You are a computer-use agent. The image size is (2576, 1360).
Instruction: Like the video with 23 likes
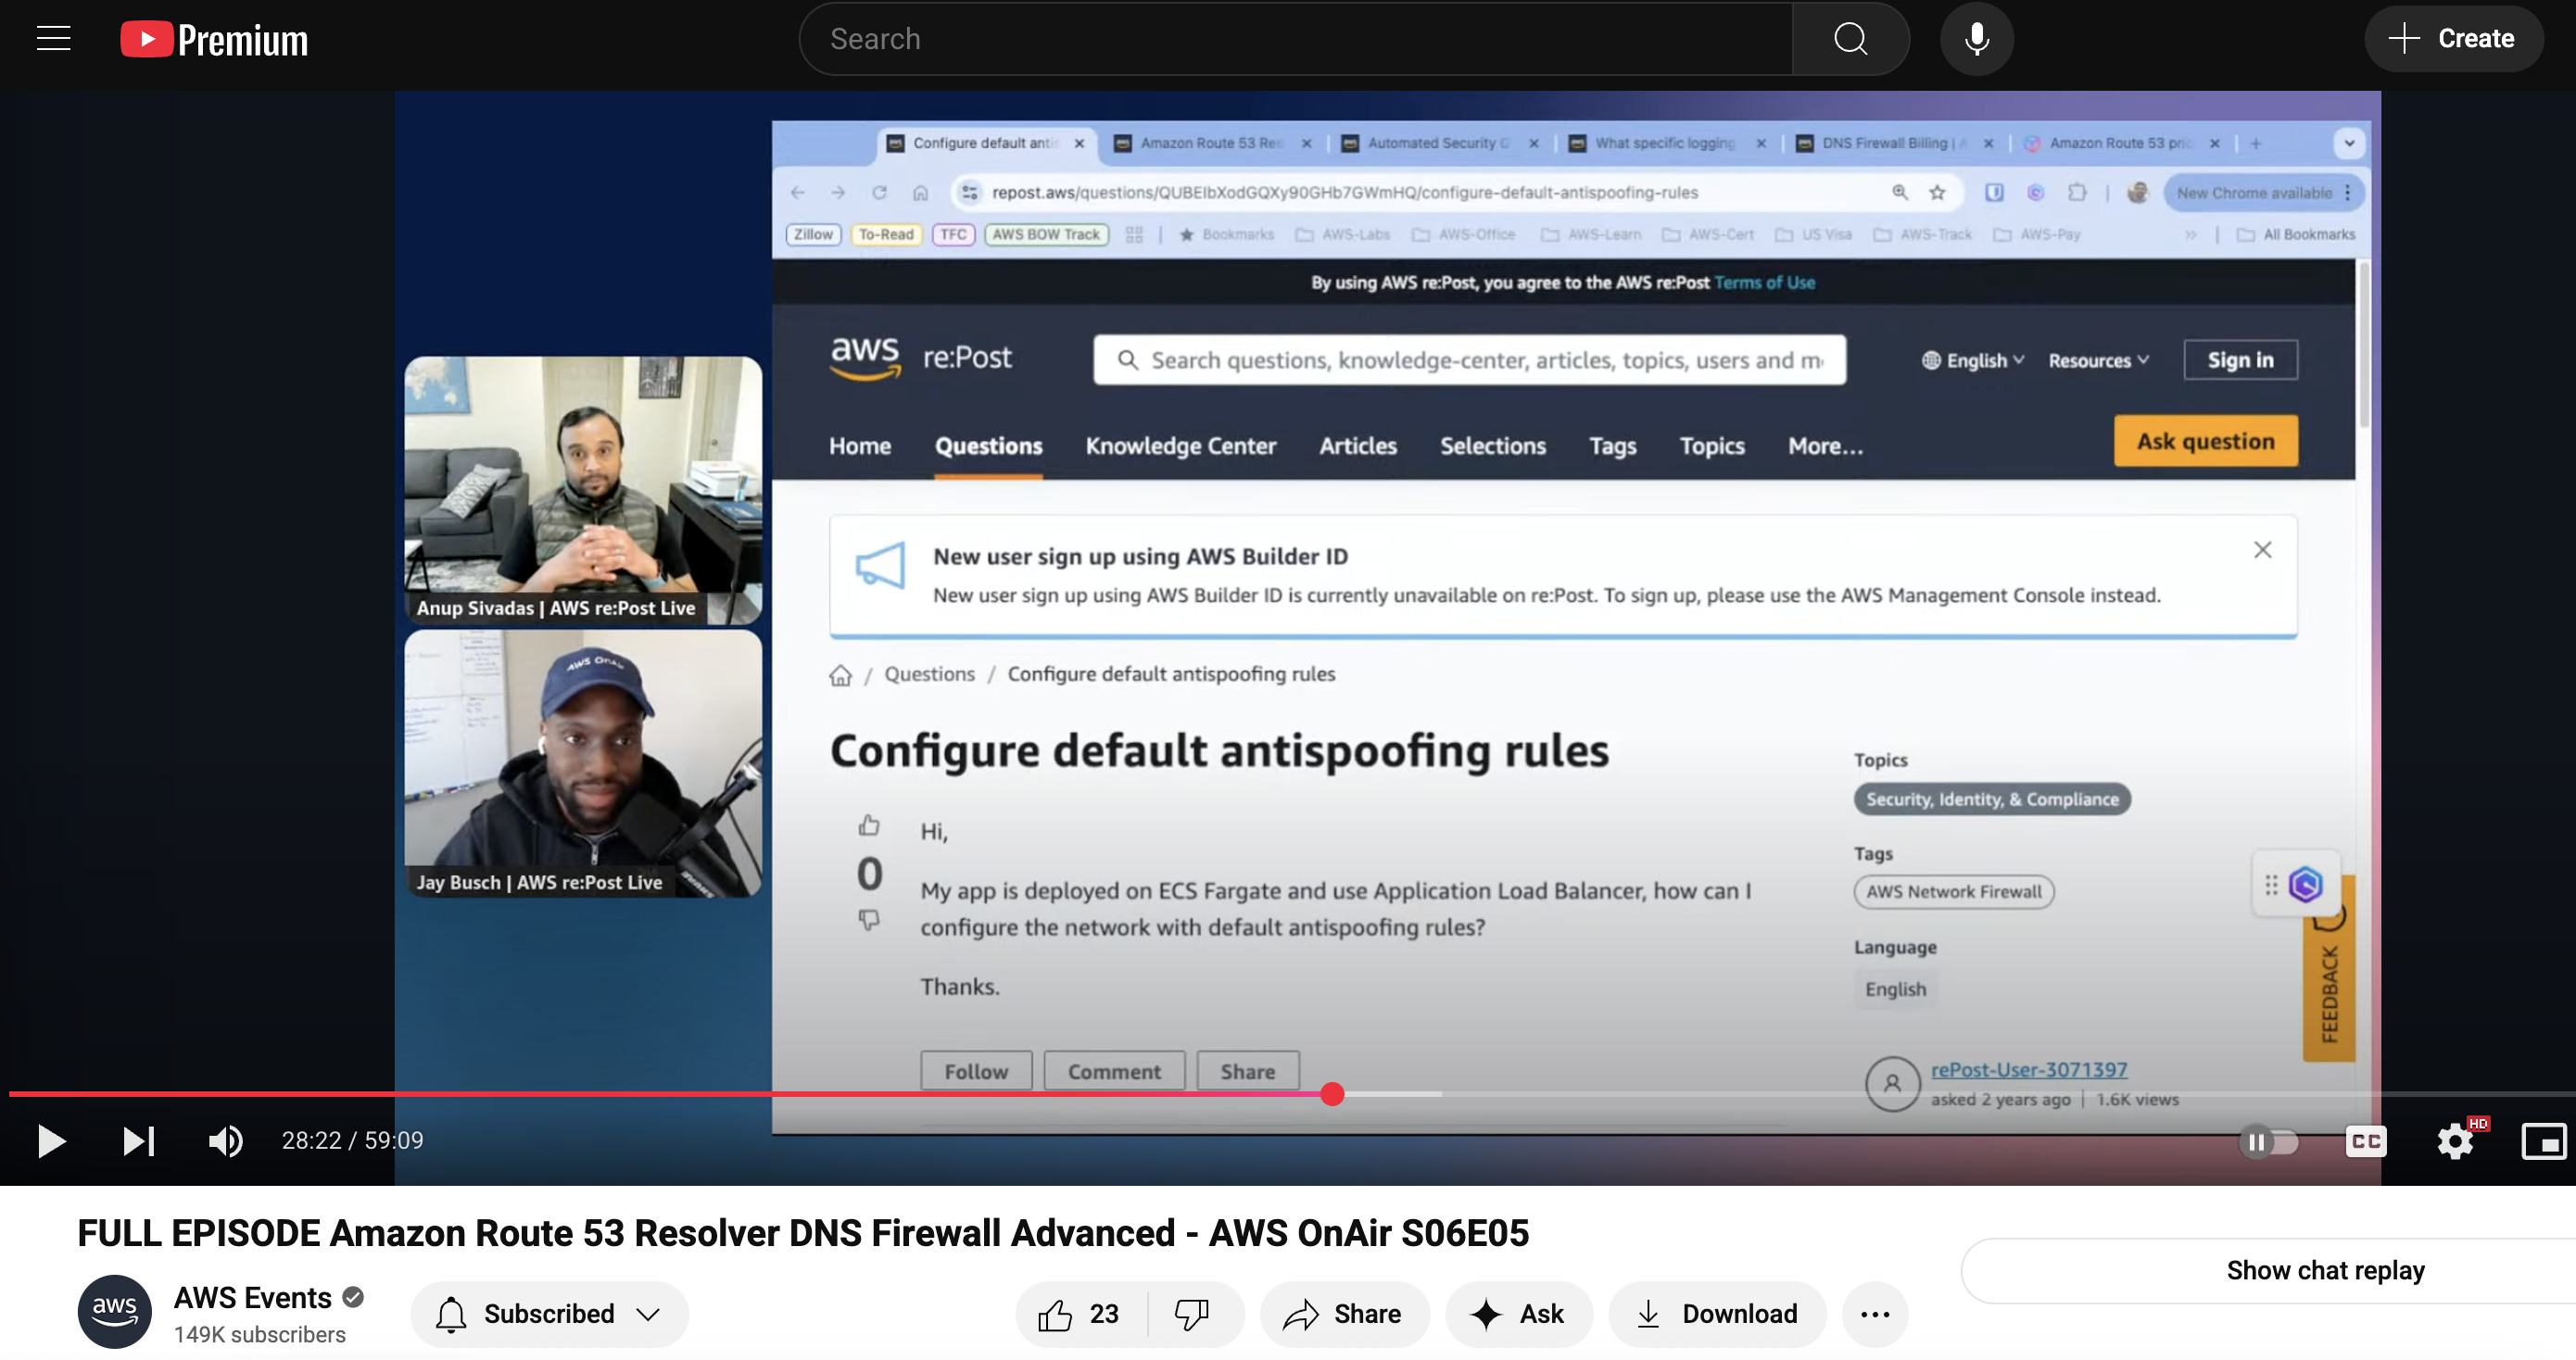(1079, 1314)
